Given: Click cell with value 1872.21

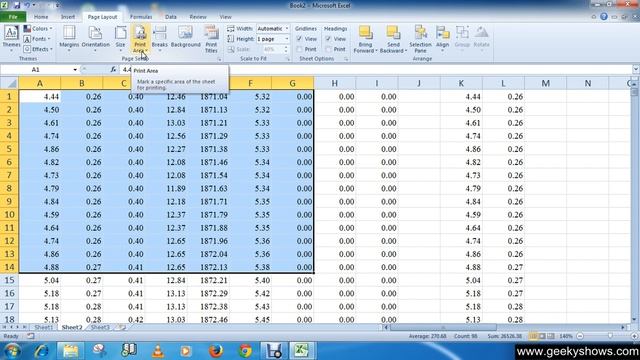Looking at the screenshot, I should (208, 280).
